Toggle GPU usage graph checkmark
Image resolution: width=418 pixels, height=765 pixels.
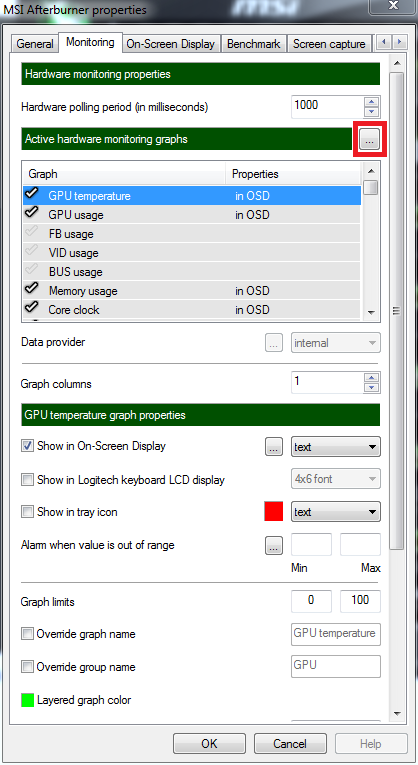[x=32, y=214]
